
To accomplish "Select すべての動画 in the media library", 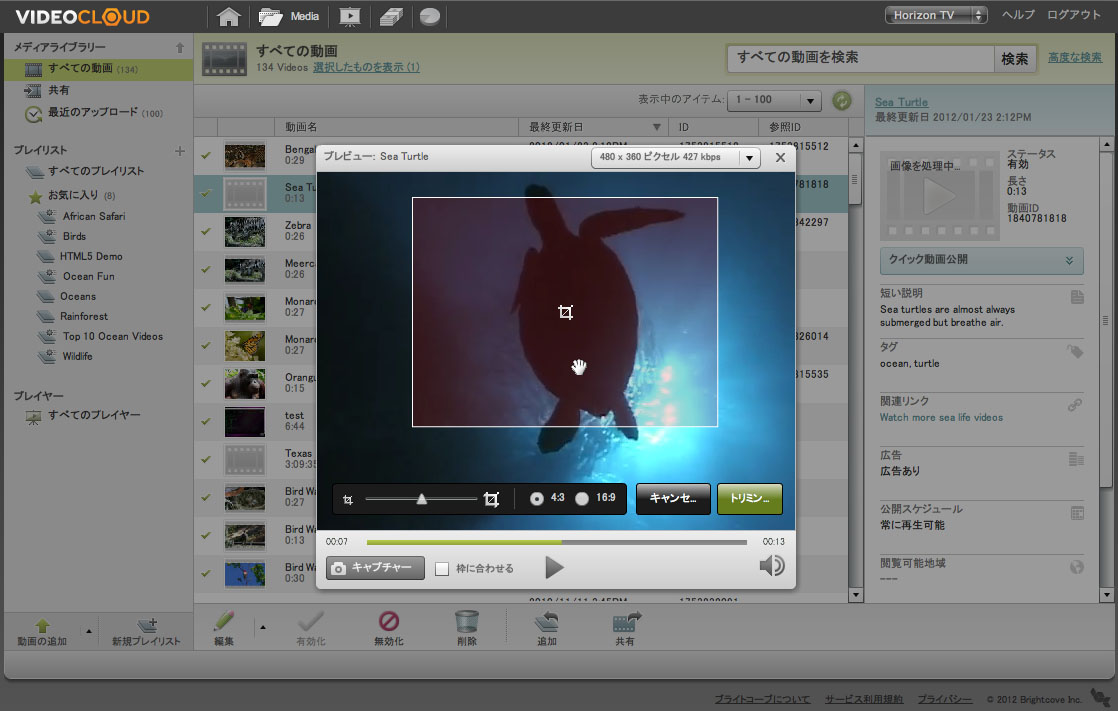I will coord(98,69).
